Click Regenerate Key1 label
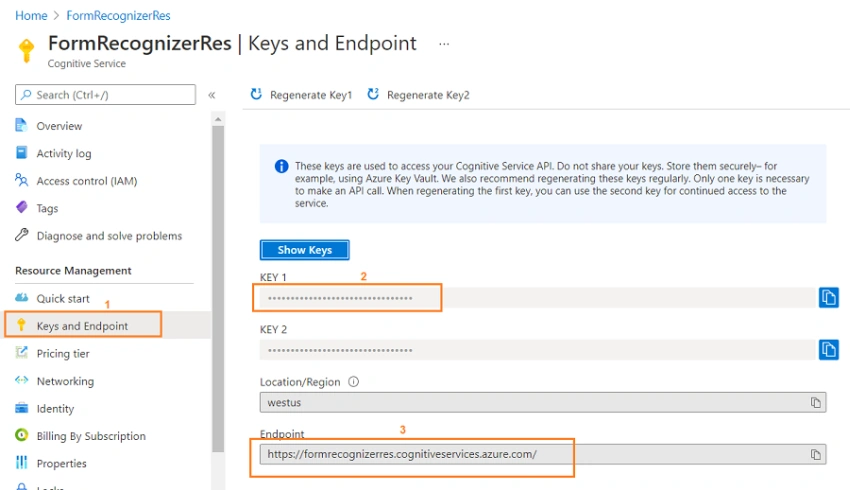The width and height of the screenshot is (850, 490). coord(311,95)
